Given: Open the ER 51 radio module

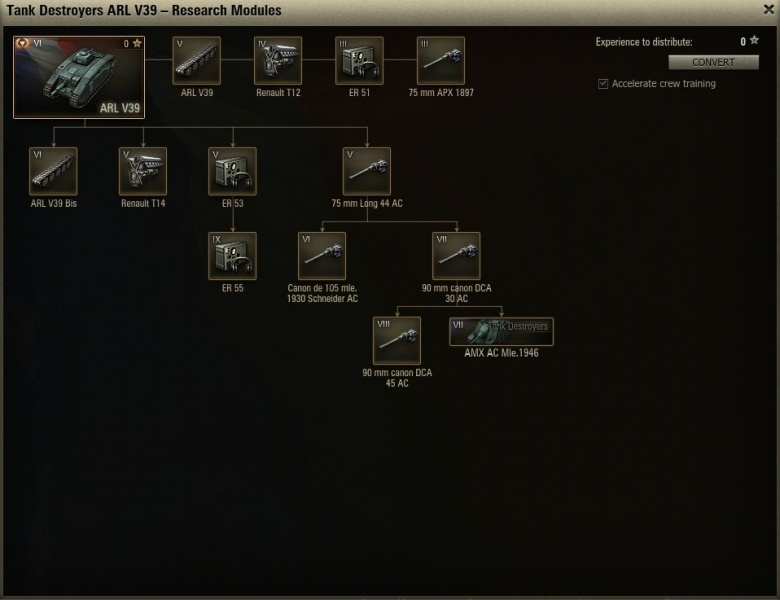Looking at the screenshot, I should (x=359, y=60).
